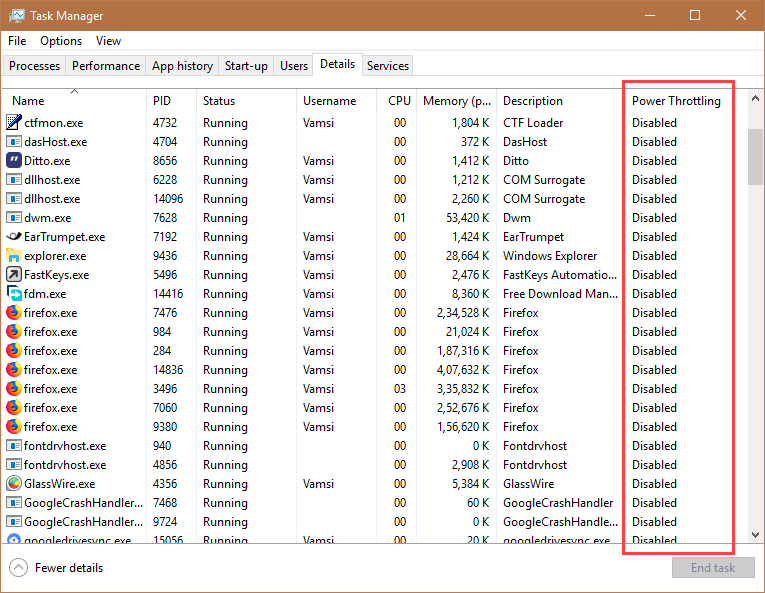The width and height of the screenshot is (765, 593).
Task: Click the explorer.exe folder icon
Action: 14,256
